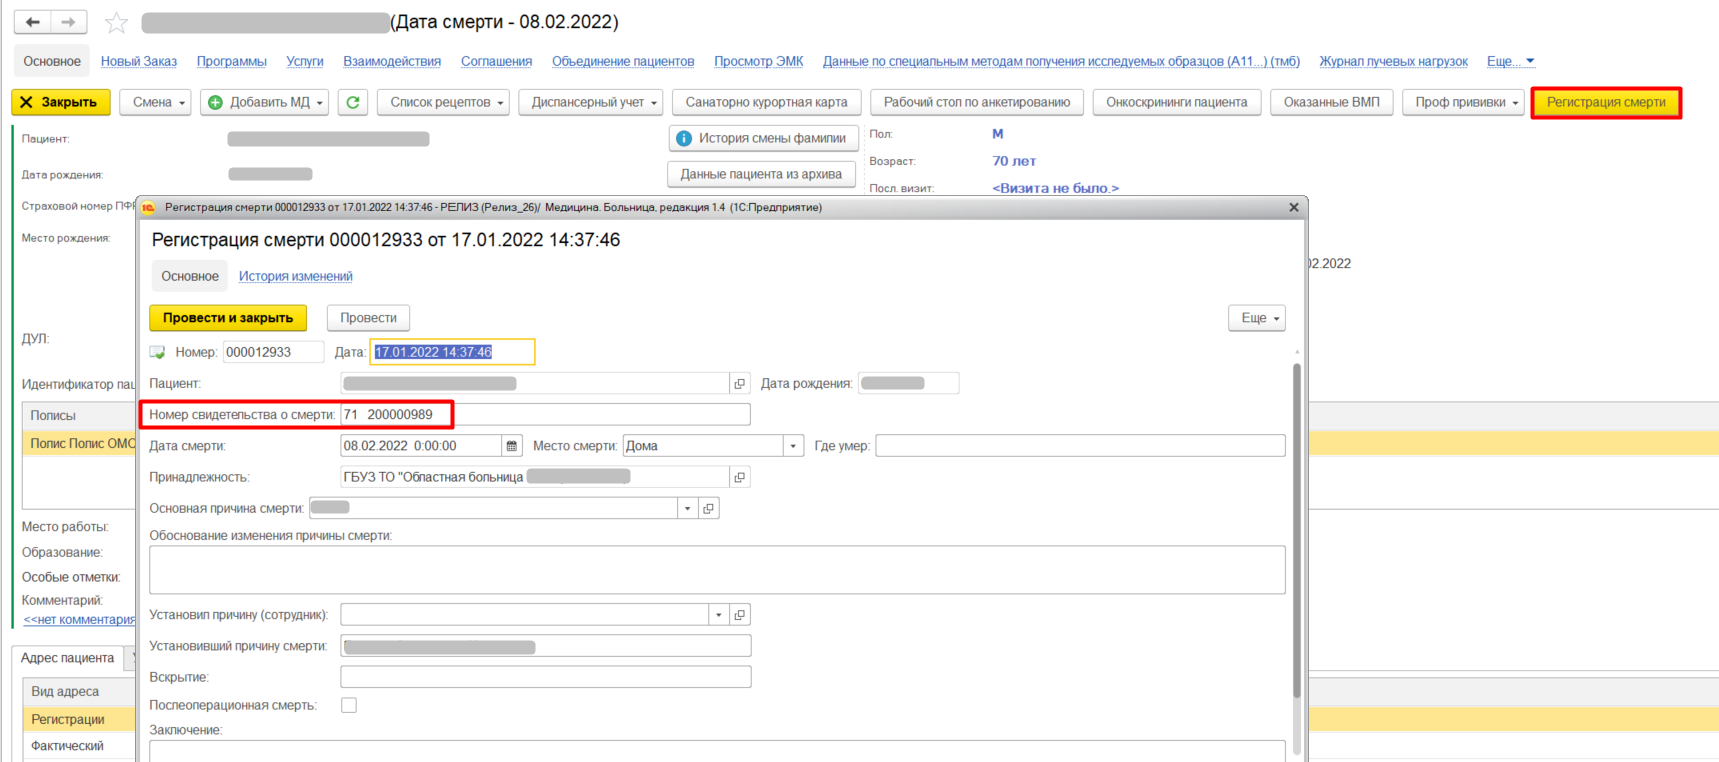
Task: Switch to История изменений tab
Action: pos(295,276)
